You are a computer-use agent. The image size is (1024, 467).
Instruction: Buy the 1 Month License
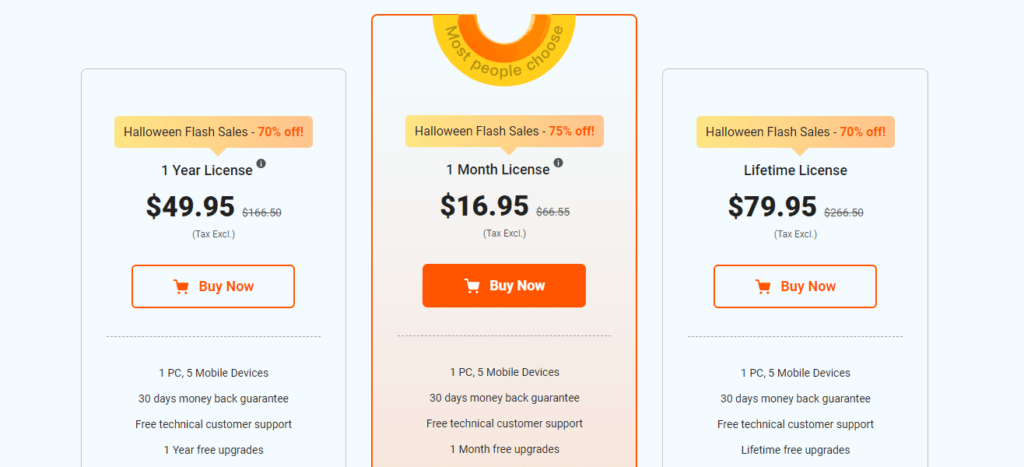click(x=504, y=285)
